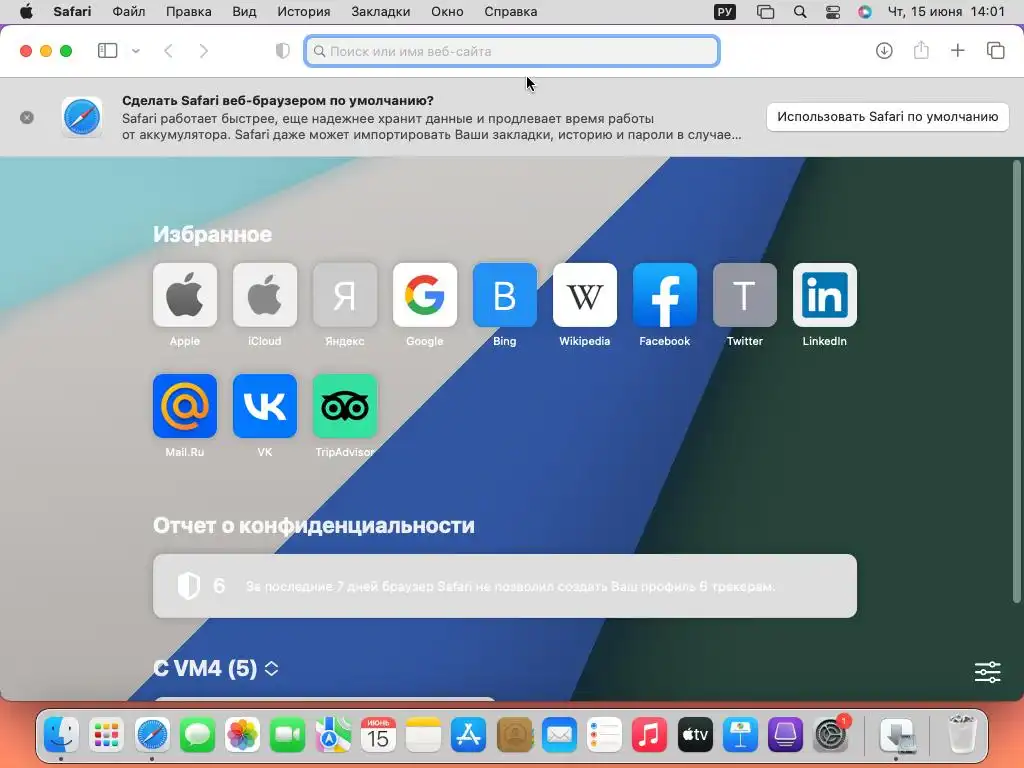Open the Вид menu
The image size is (1024, 768).
click(x=244, y=12)
